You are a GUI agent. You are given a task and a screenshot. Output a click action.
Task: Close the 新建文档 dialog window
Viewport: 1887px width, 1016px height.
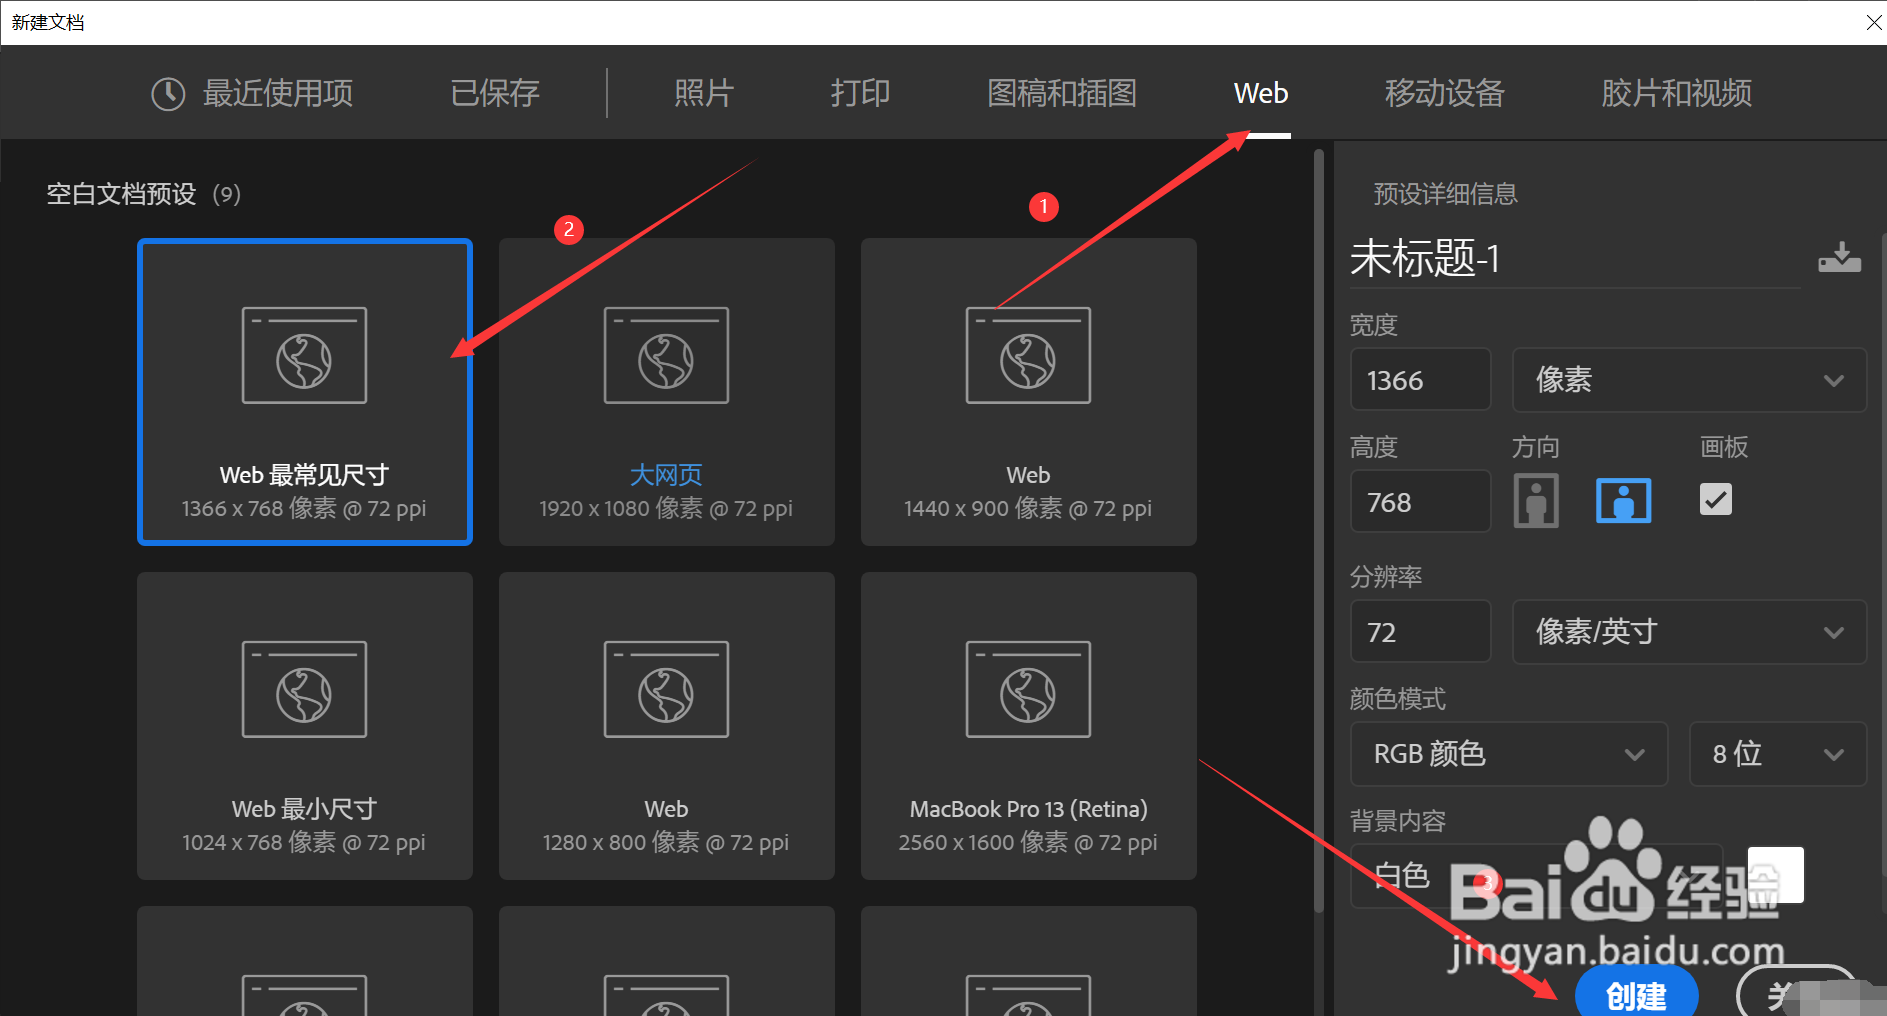tap(1873, 22)
